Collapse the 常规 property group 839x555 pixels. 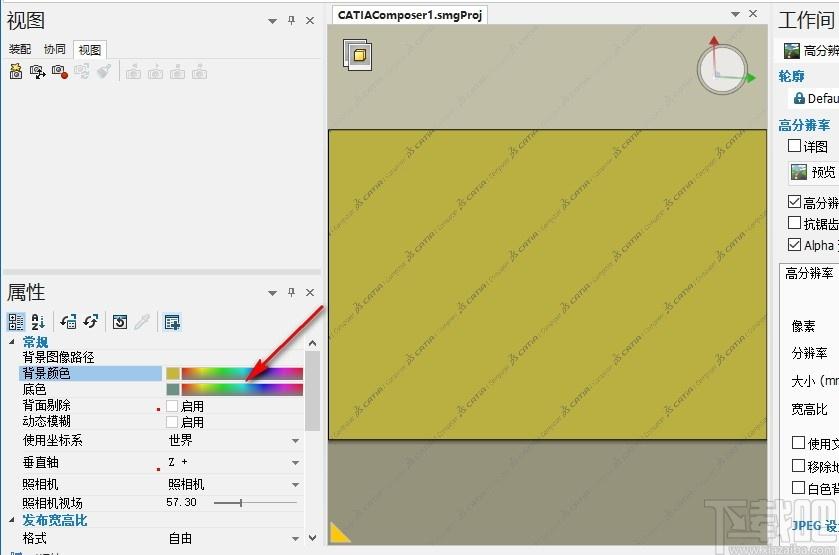pyautogui.click(x=12, y=341)
